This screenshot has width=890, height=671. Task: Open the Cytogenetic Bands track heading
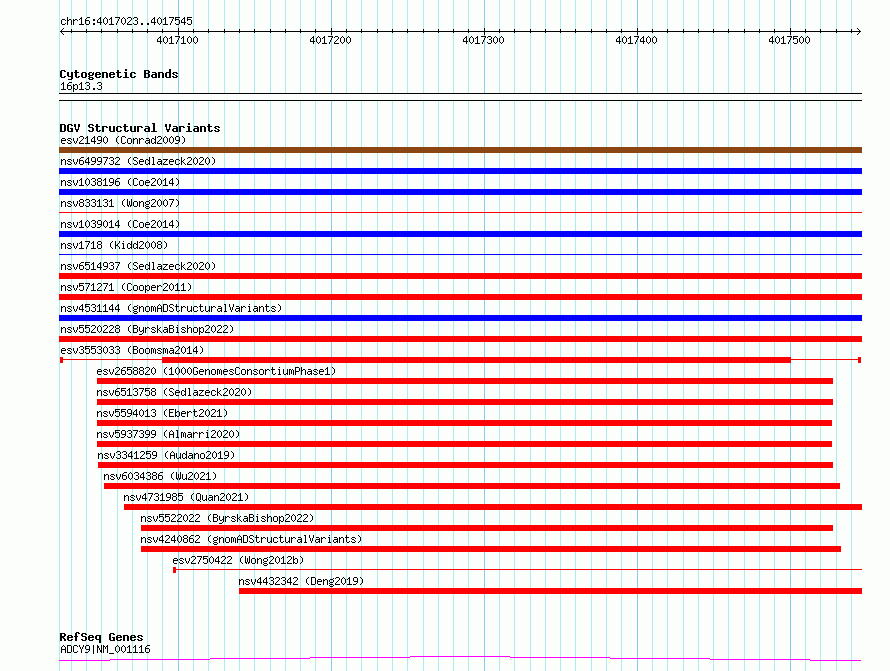tap(118, 74)
